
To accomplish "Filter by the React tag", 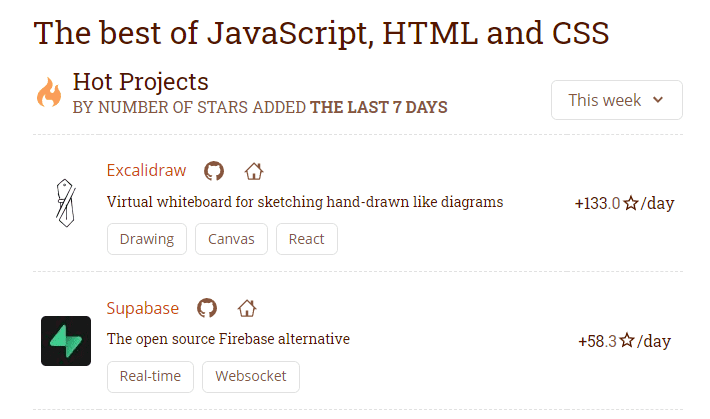I will [x=306, y=239].
